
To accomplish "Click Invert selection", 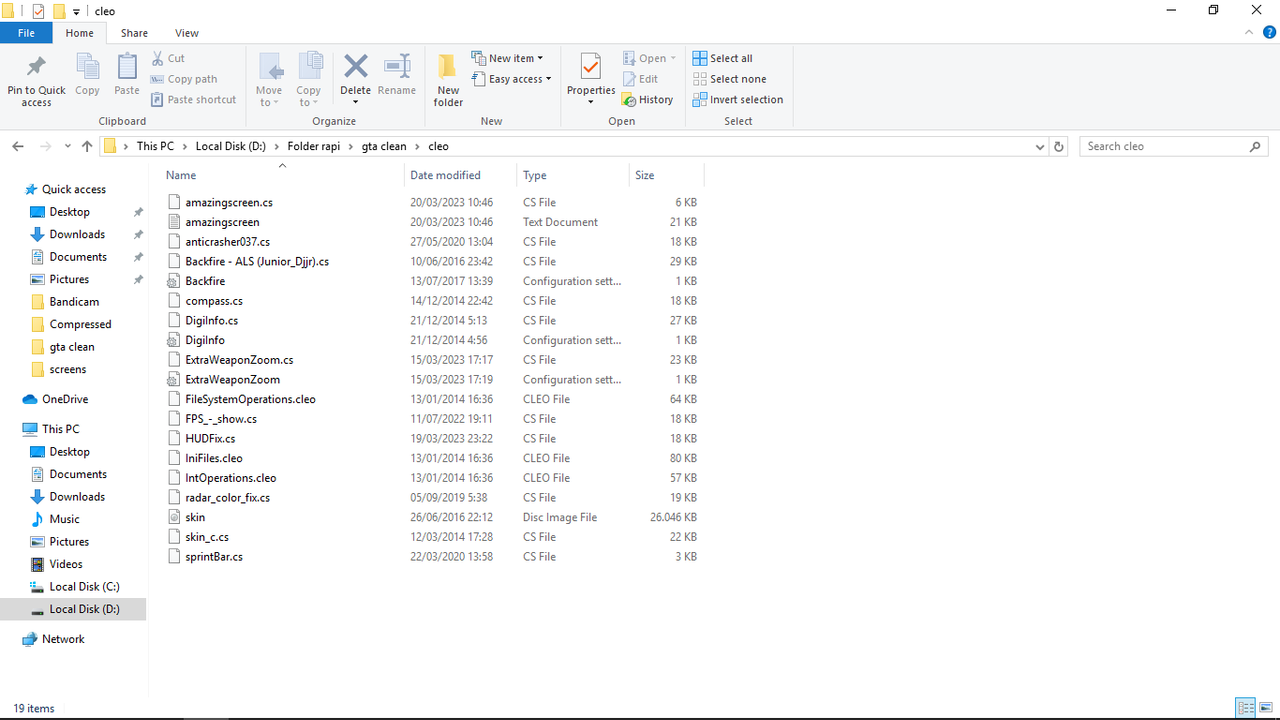I will pyautogui.click(x=738, y=100).
